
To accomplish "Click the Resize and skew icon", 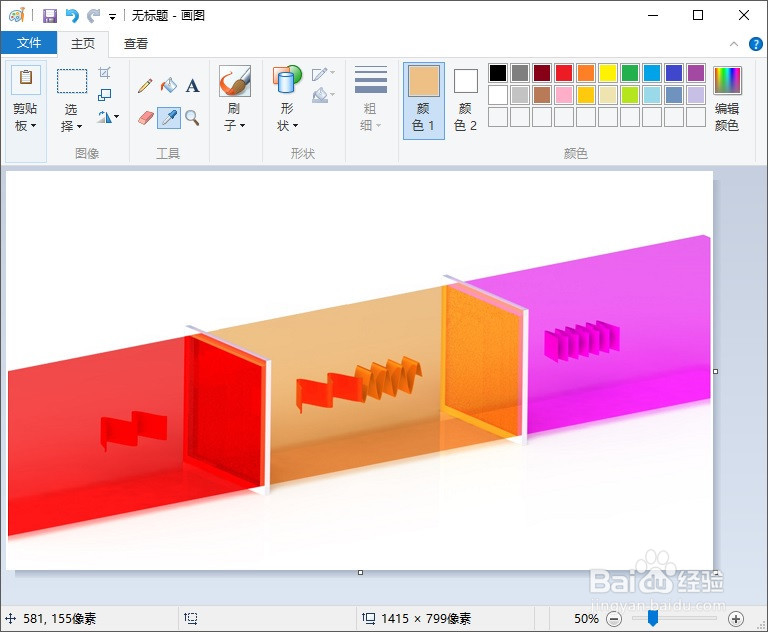I will 104,95.
